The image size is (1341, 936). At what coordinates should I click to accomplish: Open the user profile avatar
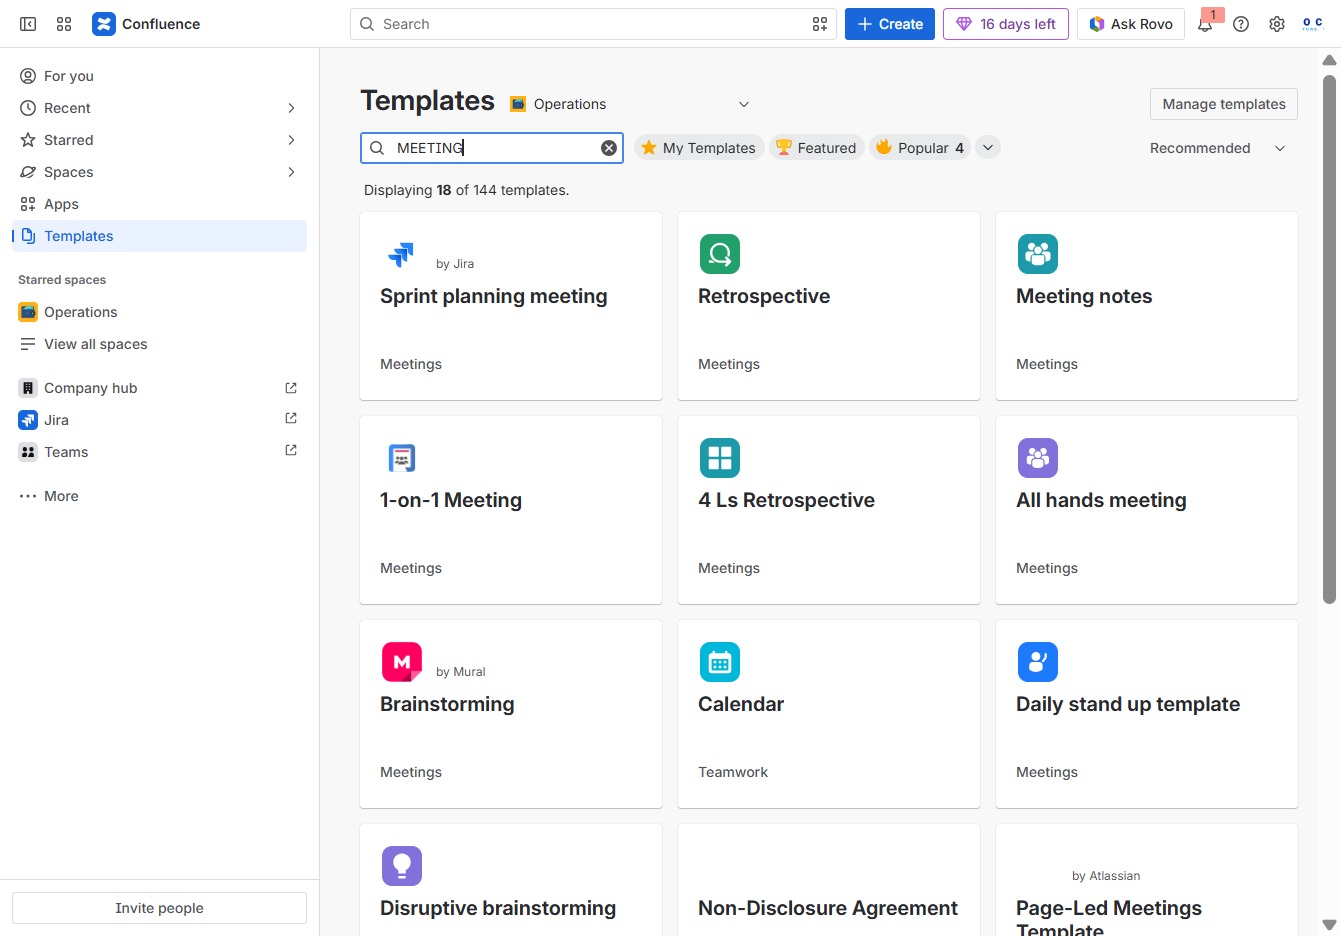[x=1313, y=24]
